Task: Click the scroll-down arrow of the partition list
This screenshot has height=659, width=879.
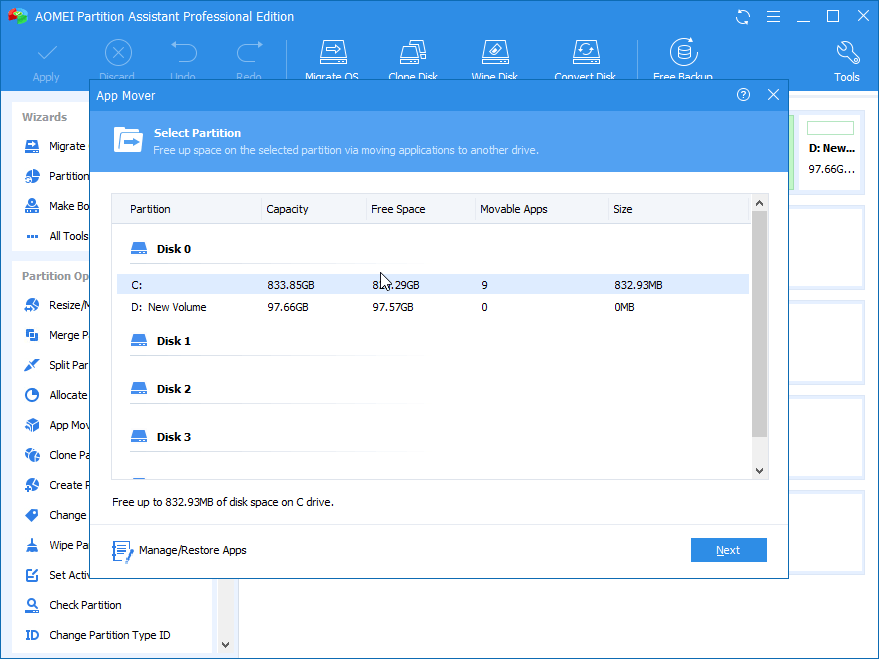Action: click(759, 469)
